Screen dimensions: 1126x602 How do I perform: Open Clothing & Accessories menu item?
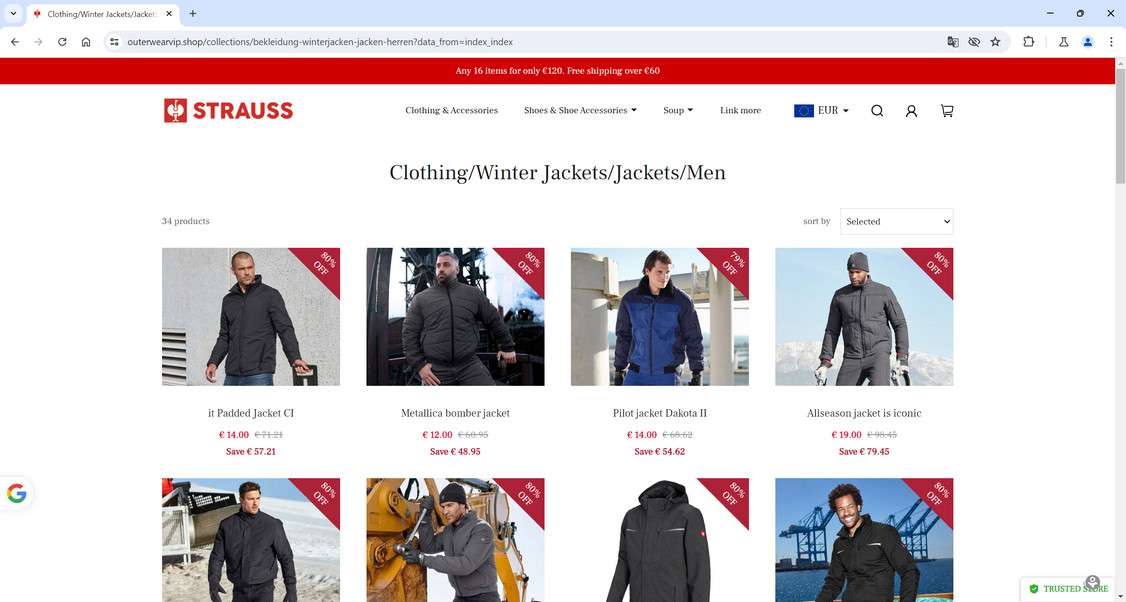click(x=451, y=111)
